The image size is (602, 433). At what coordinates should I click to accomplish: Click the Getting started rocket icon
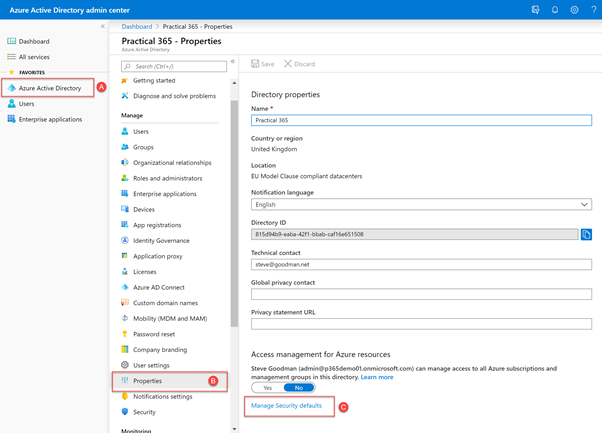coord(124,81)
